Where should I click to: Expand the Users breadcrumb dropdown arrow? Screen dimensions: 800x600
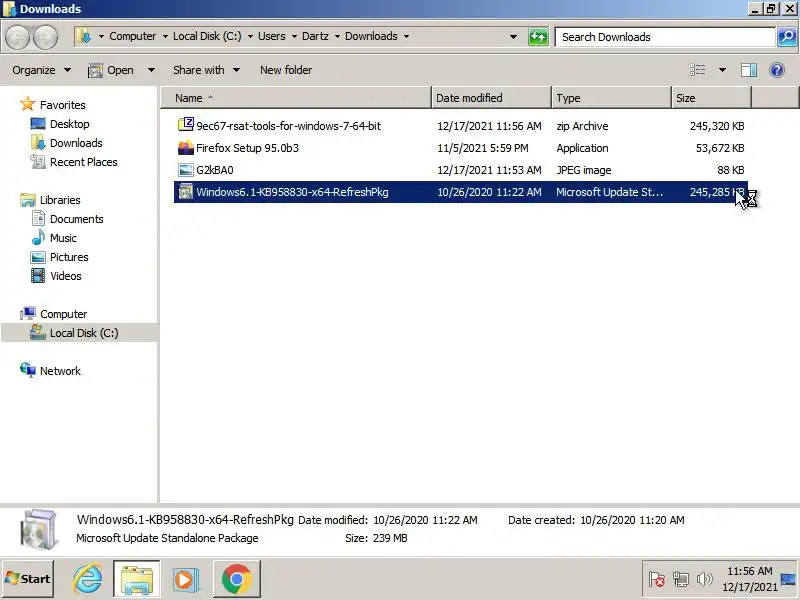click(x=294, y=36)
